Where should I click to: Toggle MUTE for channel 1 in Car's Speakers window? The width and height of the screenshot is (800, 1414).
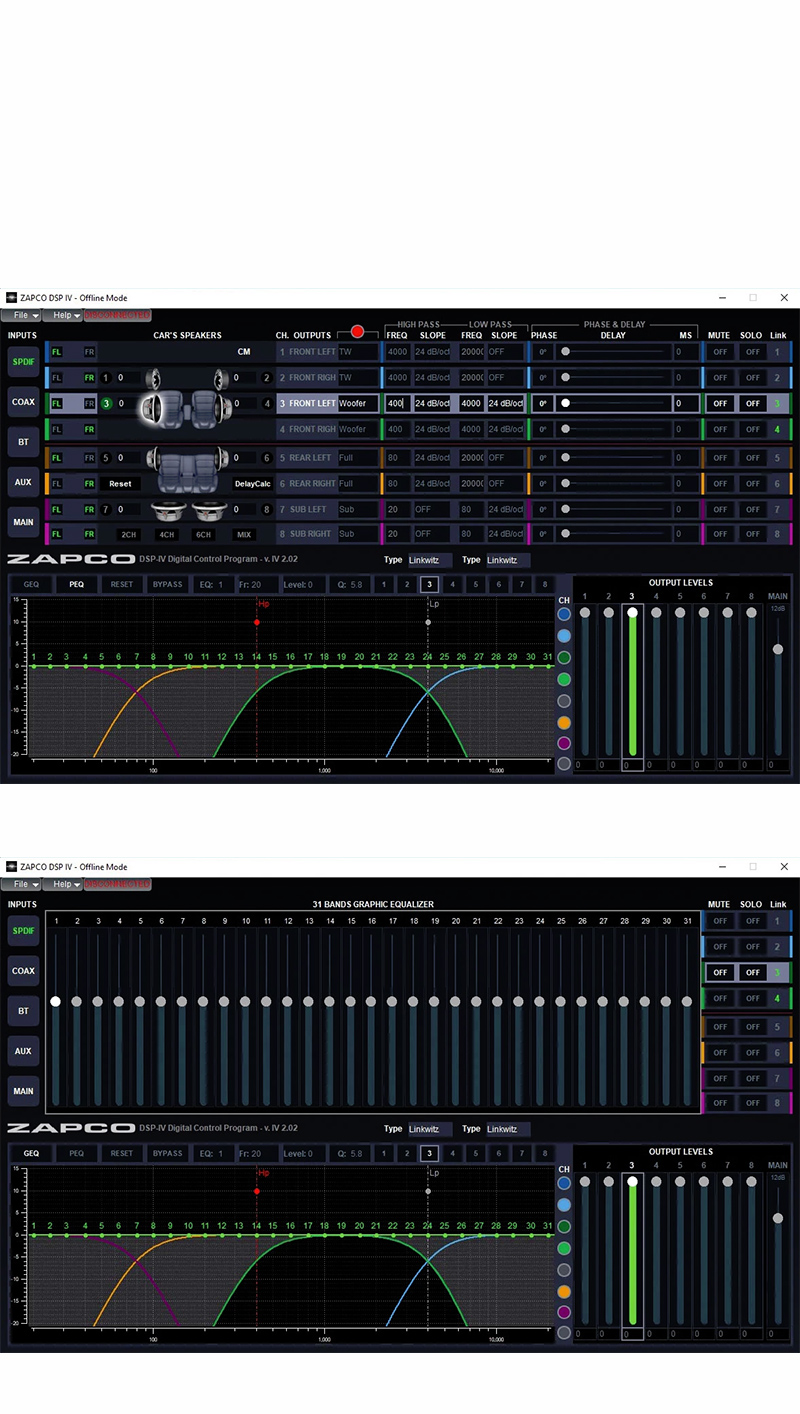719,352
